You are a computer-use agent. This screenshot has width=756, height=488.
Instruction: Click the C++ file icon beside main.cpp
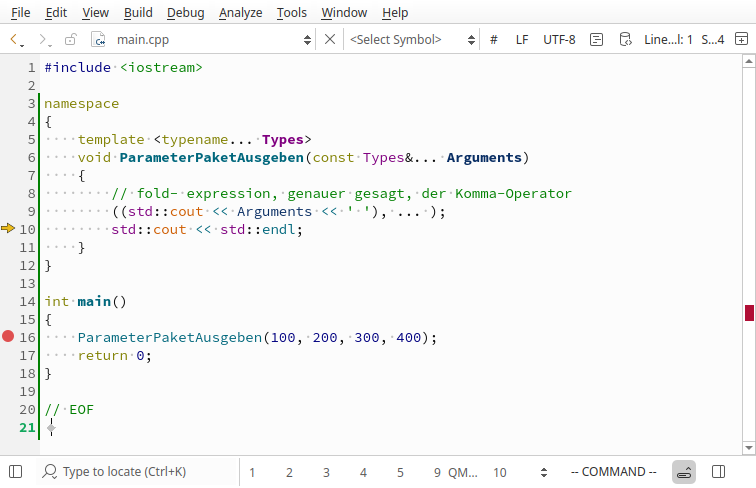click(98, 39)
